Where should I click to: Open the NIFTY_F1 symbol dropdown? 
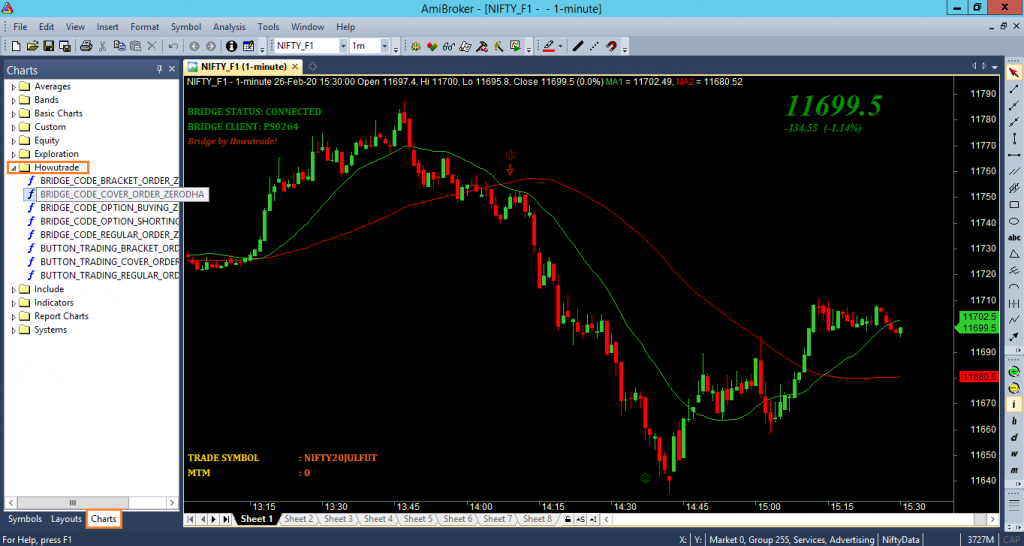pyautogui.click(x=344, y=46)
